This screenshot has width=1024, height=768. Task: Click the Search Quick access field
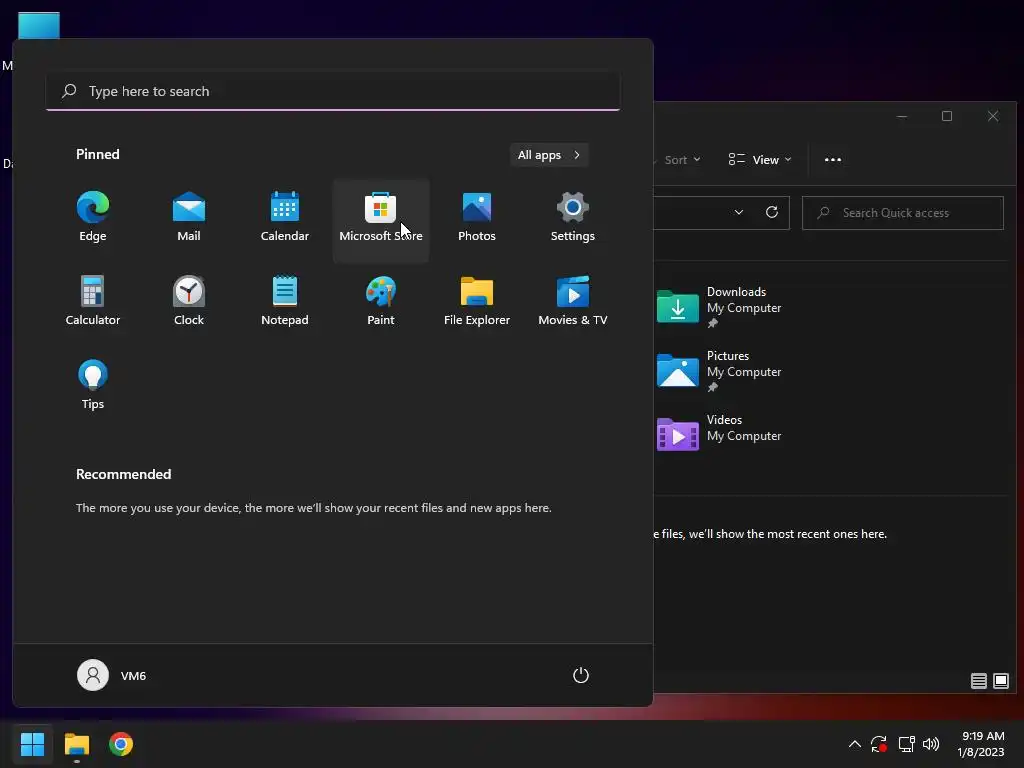coord(903,213)
